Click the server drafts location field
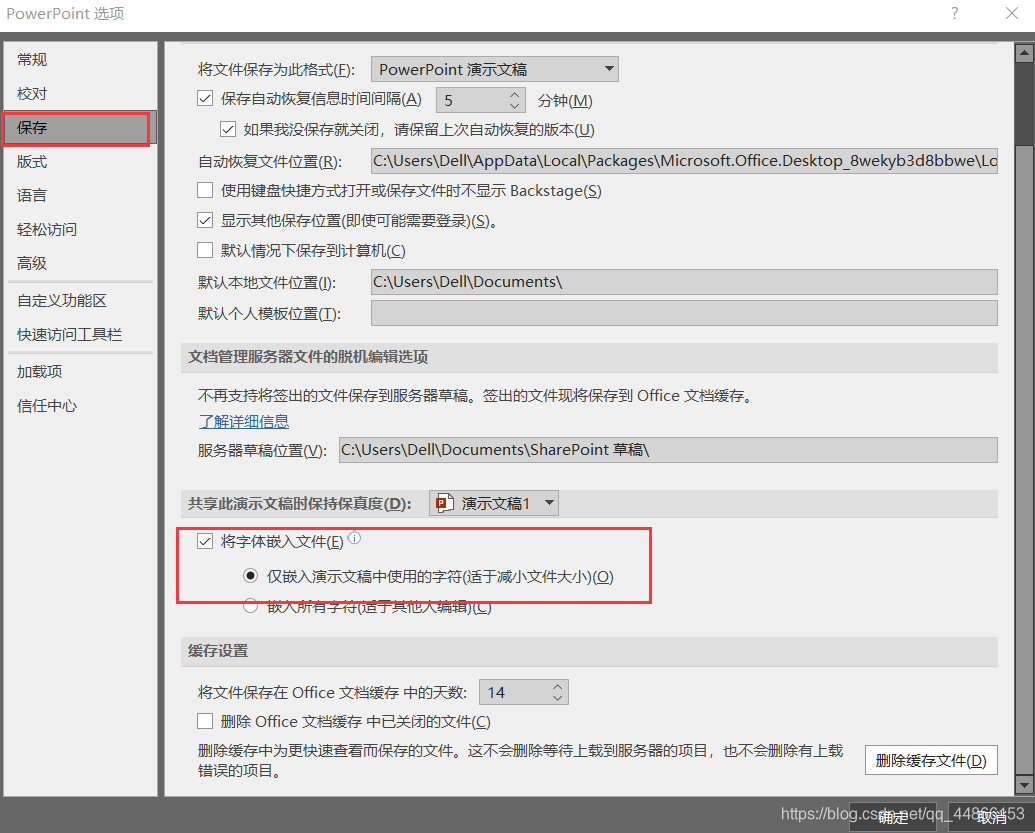 (x=668, y=450)
